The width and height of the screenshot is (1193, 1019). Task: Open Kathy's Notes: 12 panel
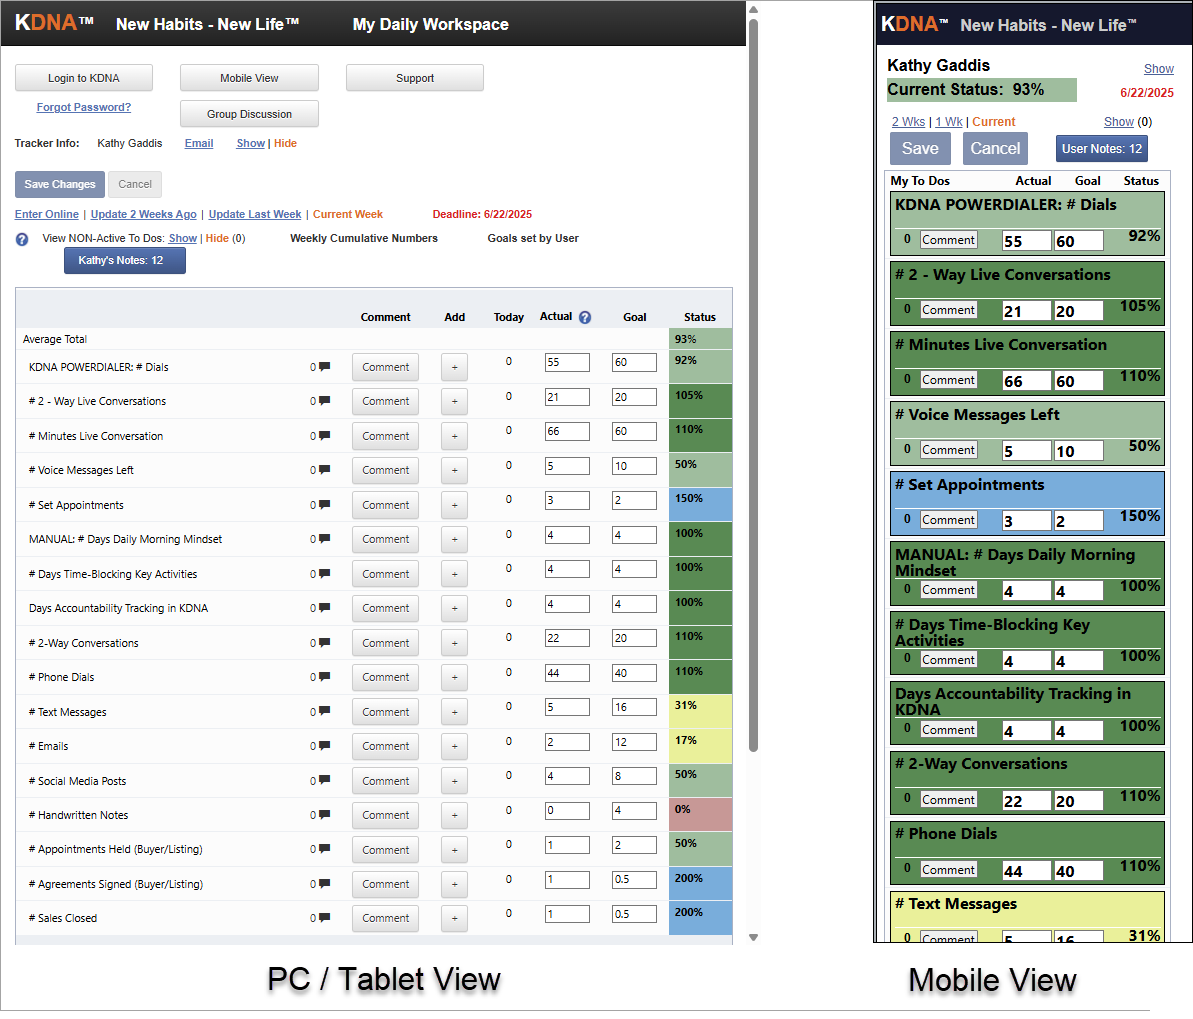(124, 260)
